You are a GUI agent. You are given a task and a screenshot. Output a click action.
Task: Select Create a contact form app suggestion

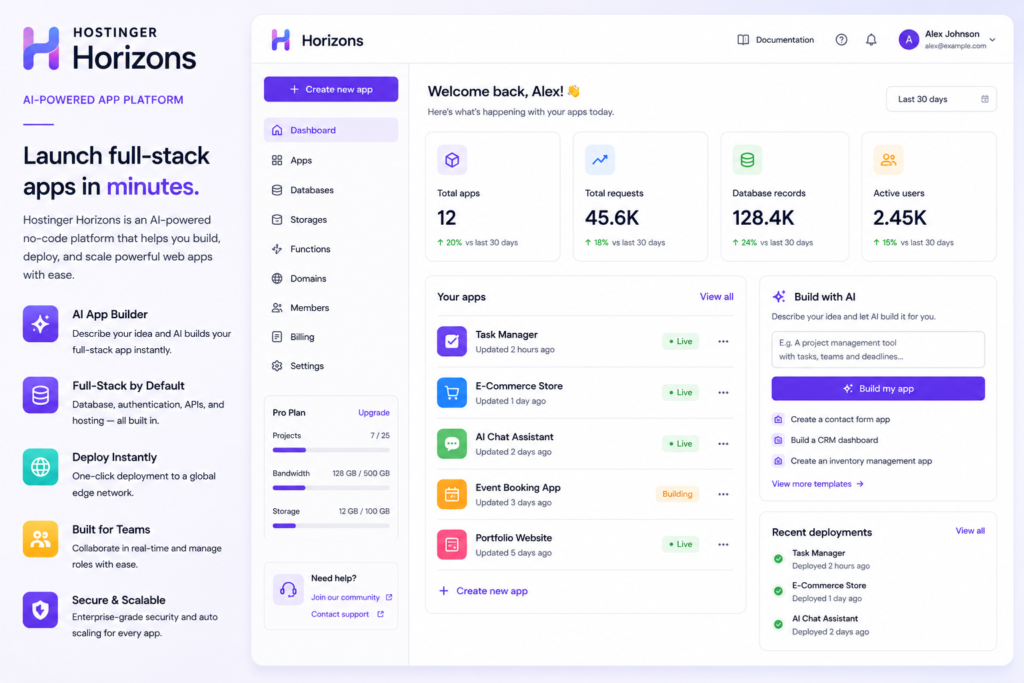(831, 419)
